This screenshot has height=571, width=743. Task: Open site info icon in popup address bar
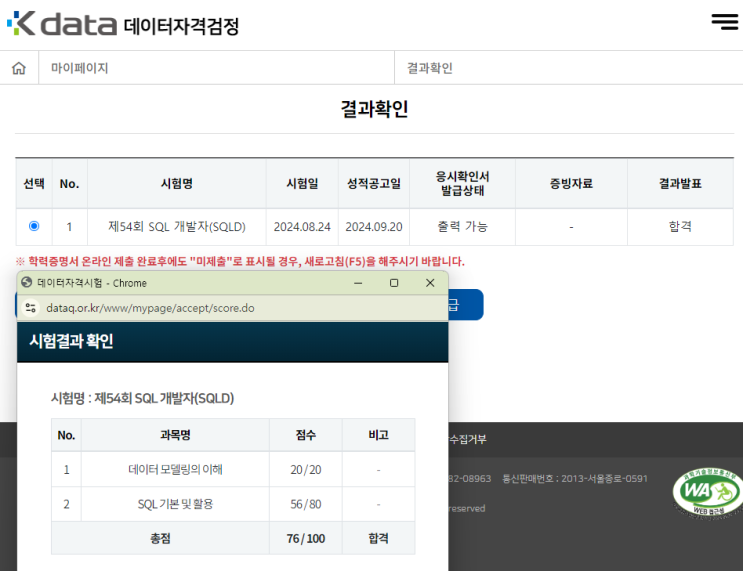[x=31, y=308]
